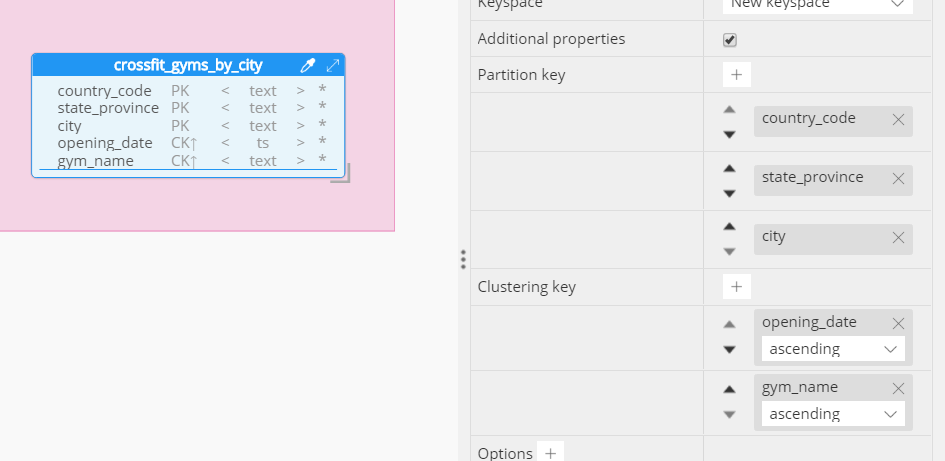Add a new partition key with plus

tap(736, 75)
